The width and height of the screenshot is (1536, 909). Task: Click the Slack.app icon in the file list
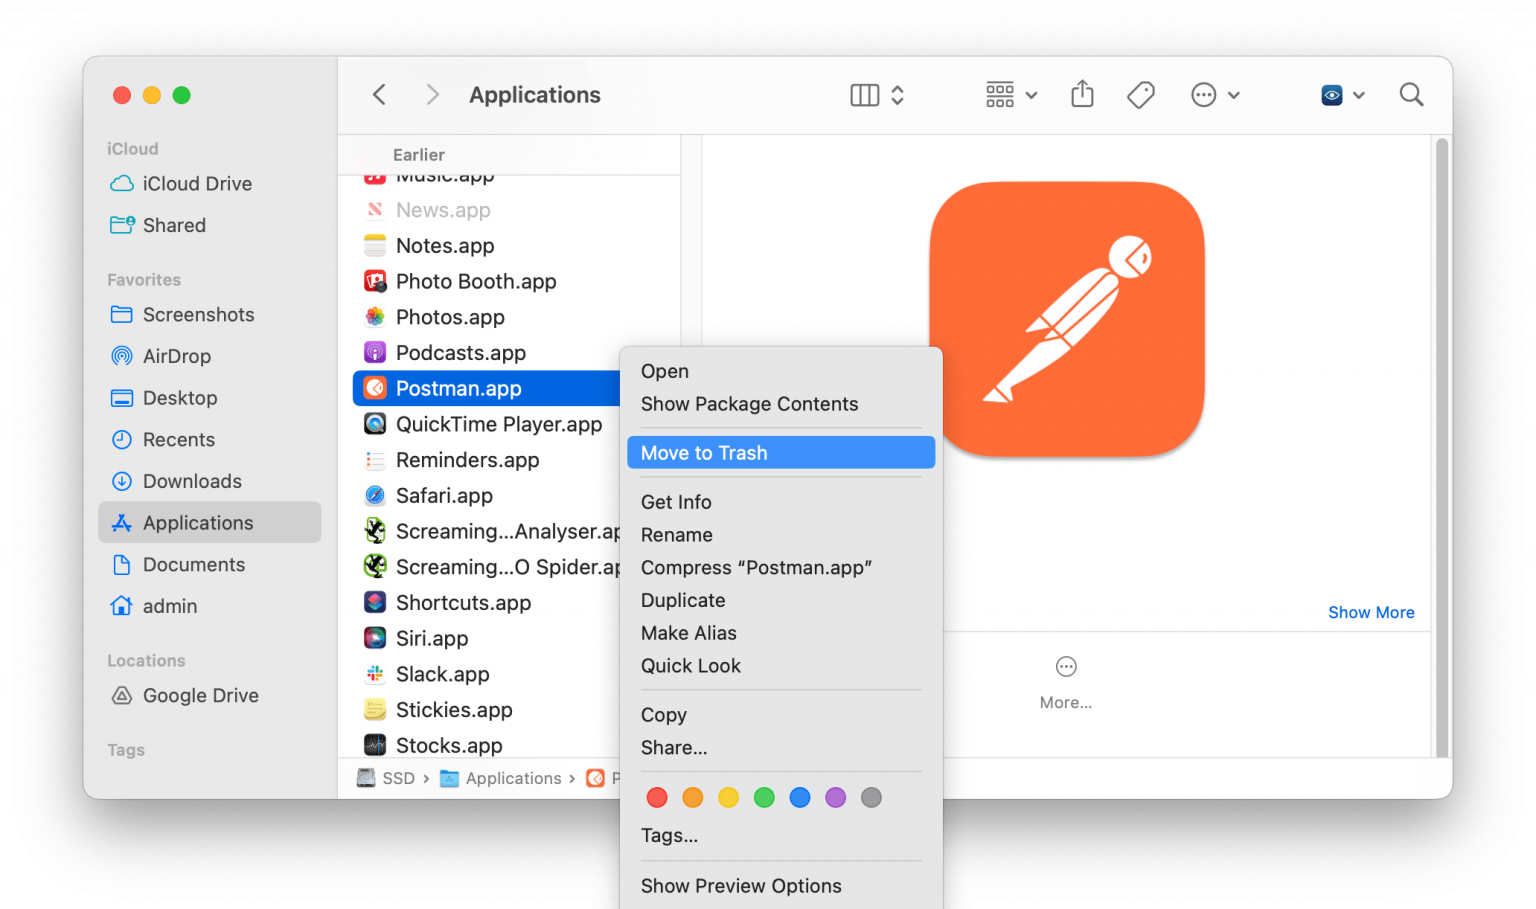[375, 674]
